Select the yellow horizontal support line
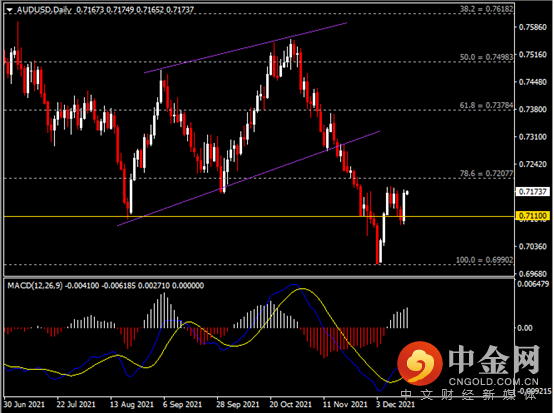 pyautogui.click(x=259, y=216)
